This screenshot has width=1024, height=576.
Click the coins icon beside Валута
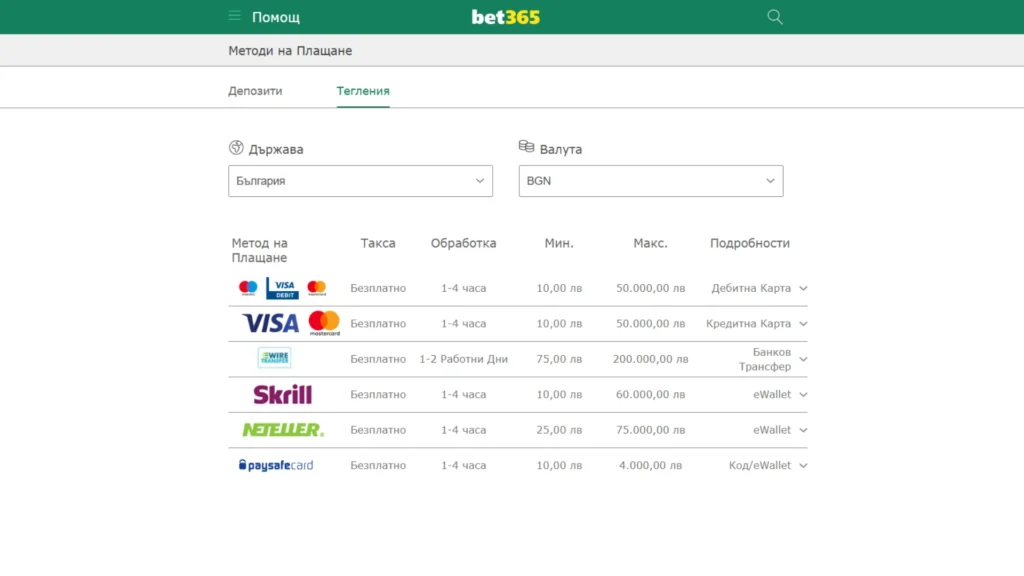click(x=526, y=146)
